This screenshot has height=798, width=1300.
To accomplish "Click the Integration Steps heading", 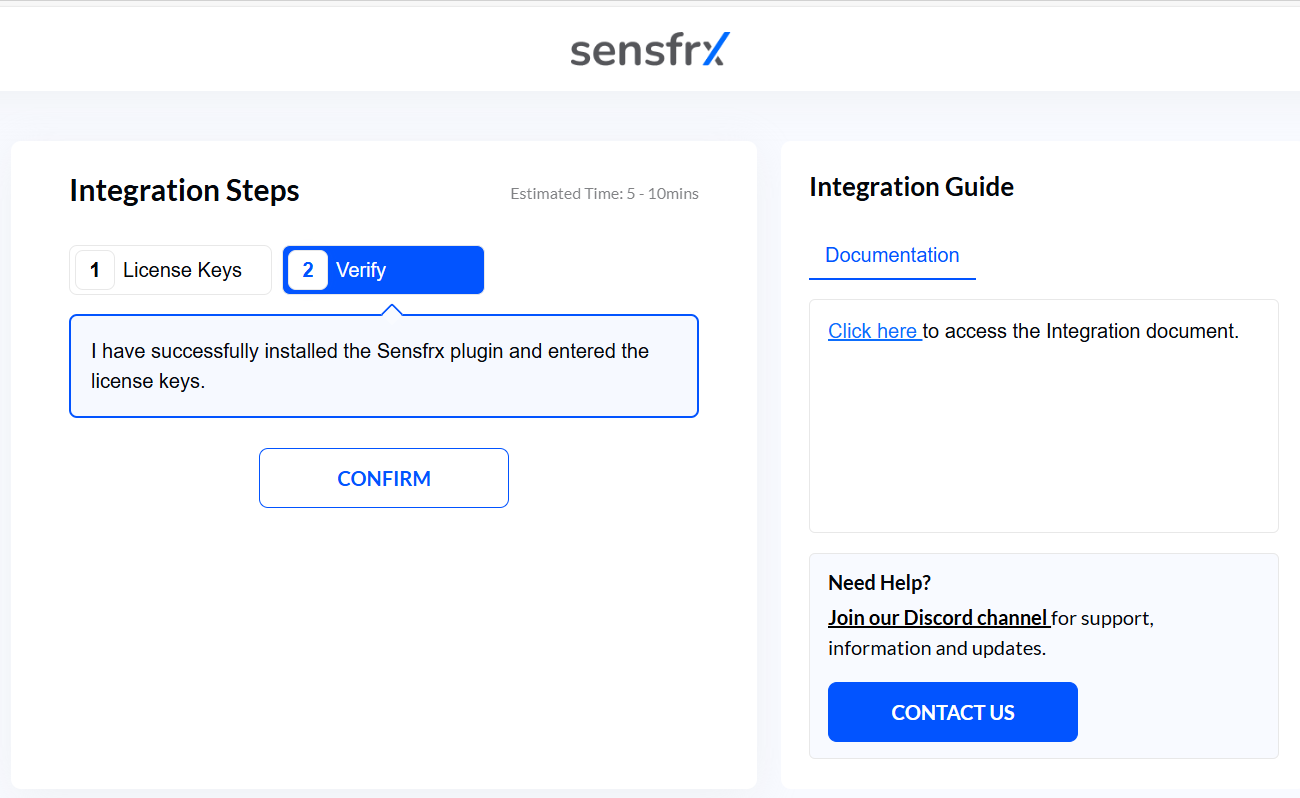I will tap(184, 191).
